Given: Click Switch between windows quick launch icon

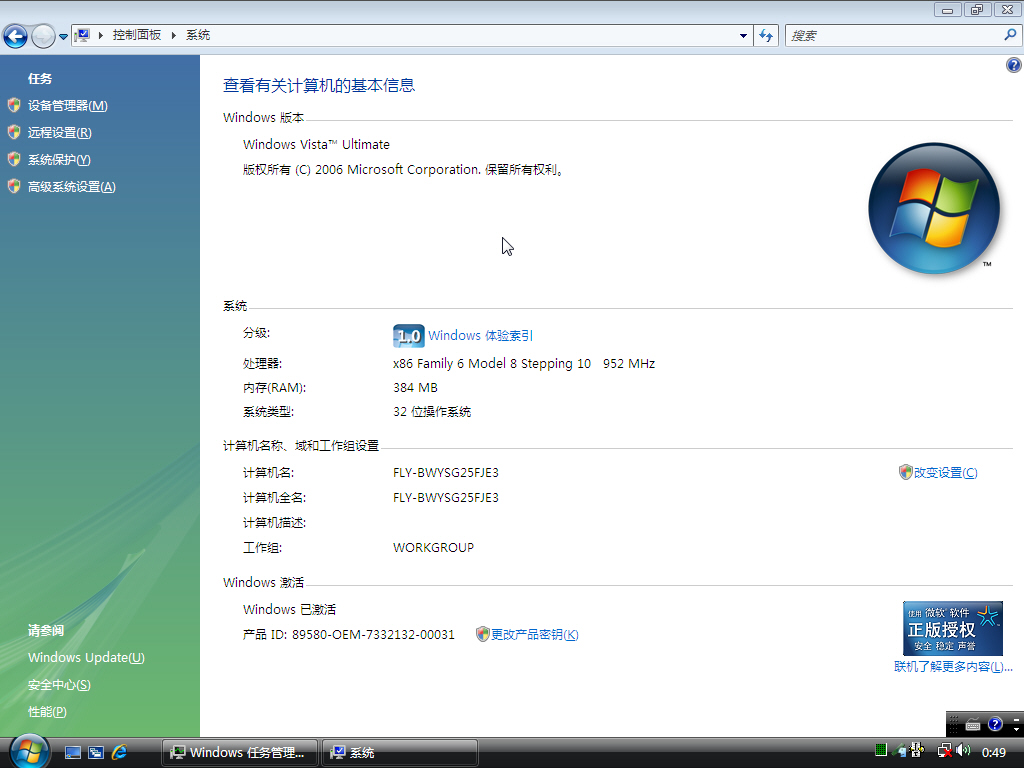Looking at the screenshot, I should [x=96, y=752].
